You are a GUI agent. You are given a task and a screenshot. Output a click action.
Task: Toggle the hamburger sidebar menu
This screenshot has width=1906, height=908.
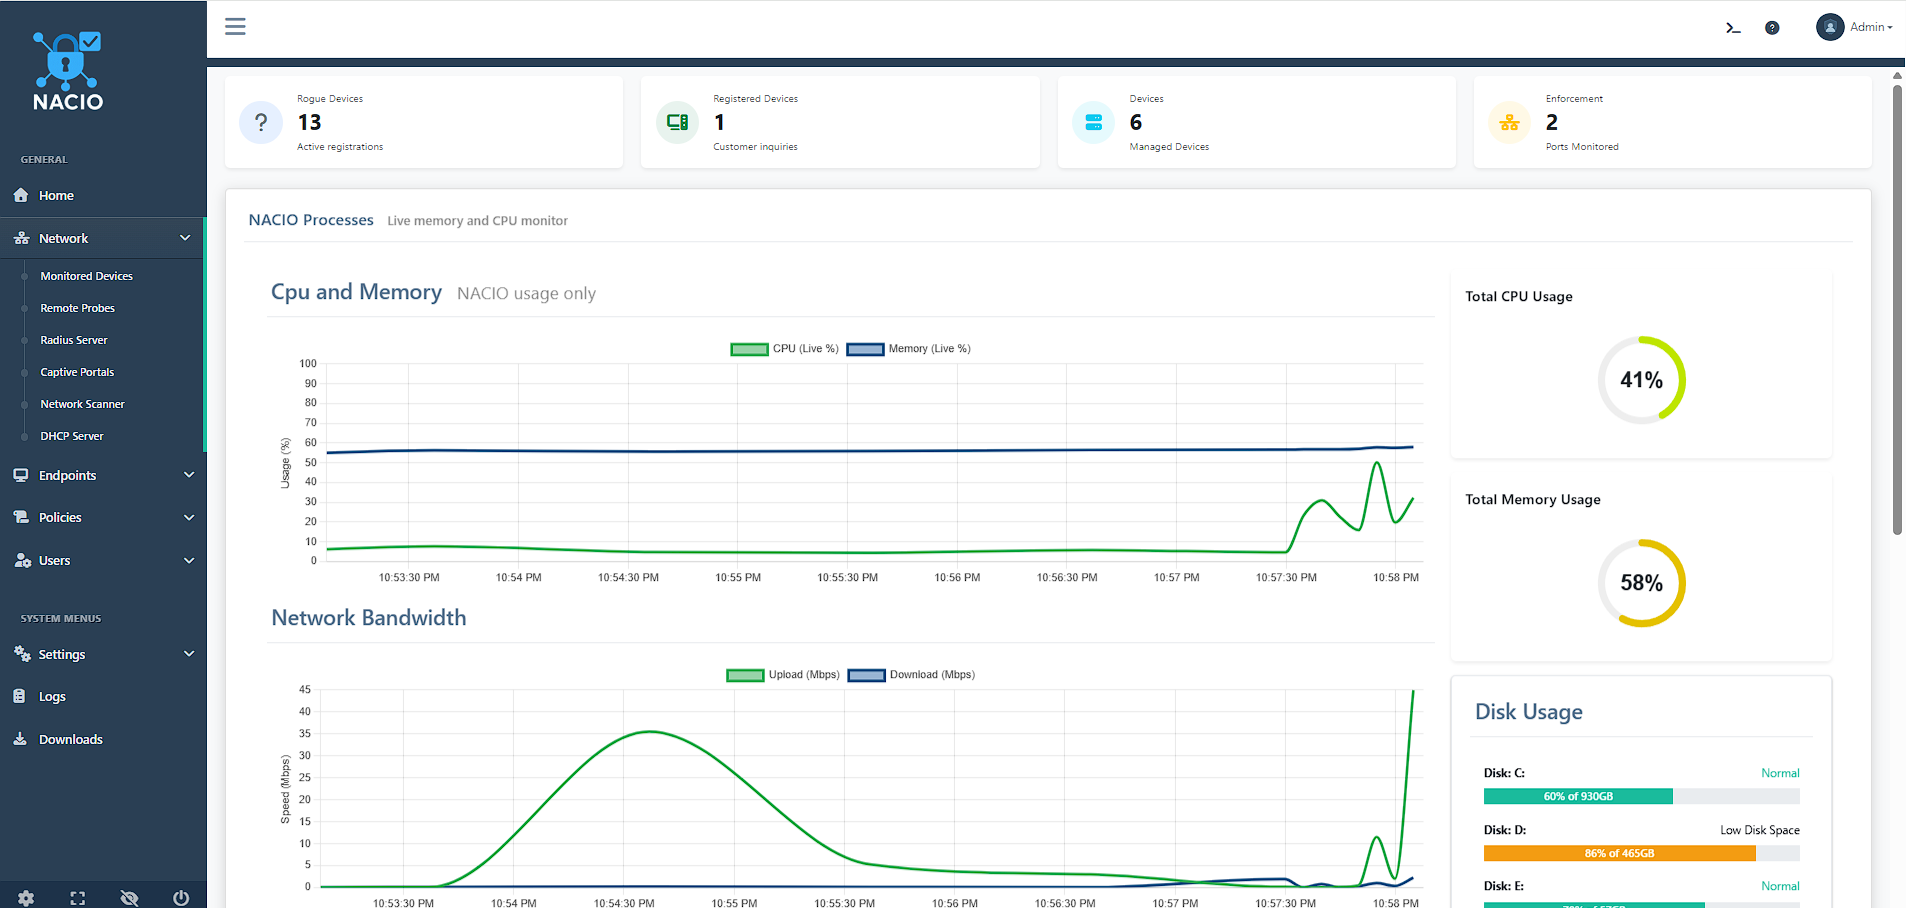pyautogui.click(x=235, y=27)
